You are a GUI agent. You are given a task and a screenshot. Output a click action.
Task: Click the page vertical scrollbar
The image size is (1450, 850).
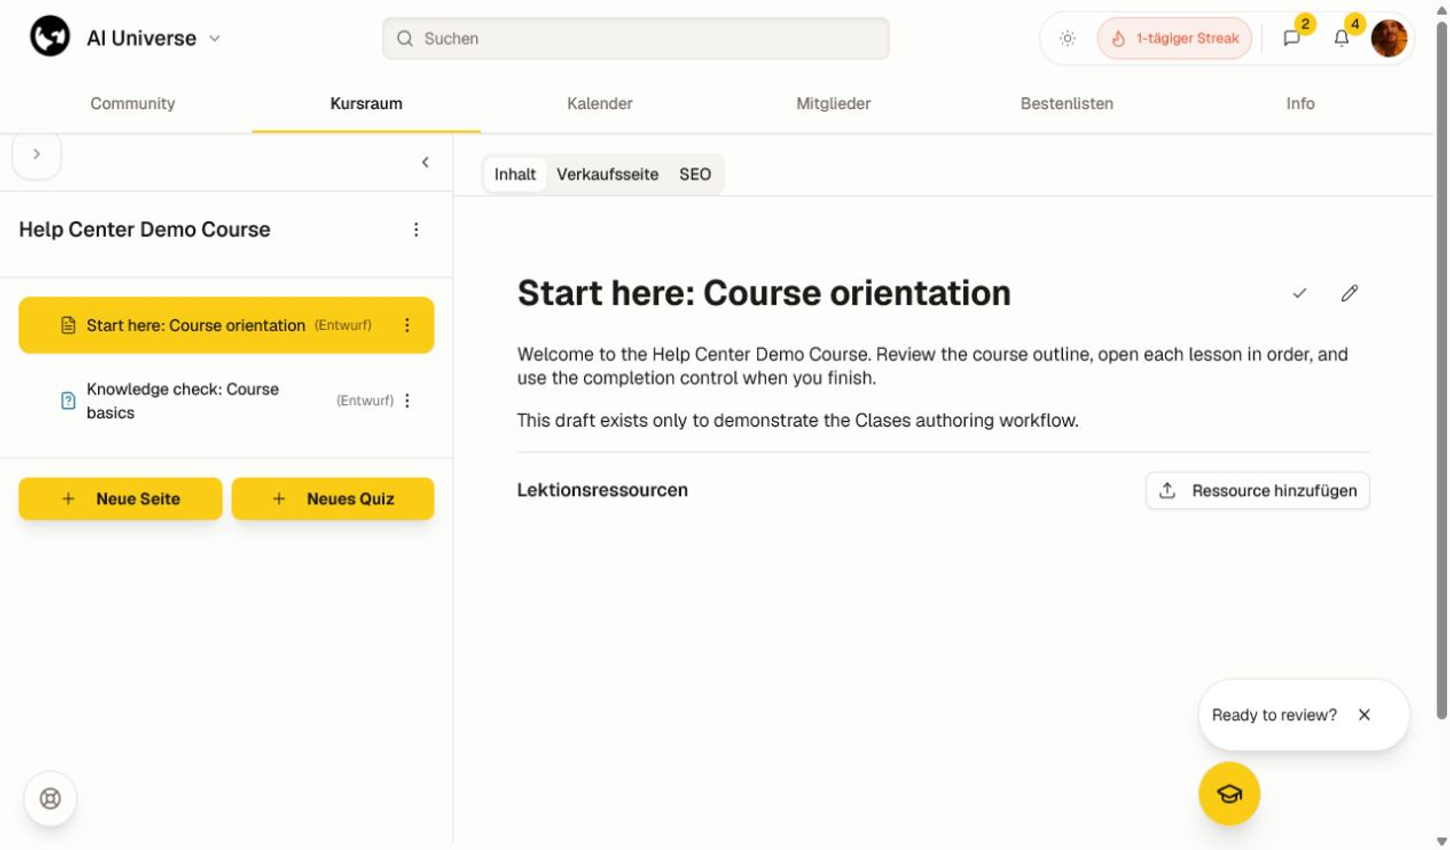click(x=1442, y=368)
